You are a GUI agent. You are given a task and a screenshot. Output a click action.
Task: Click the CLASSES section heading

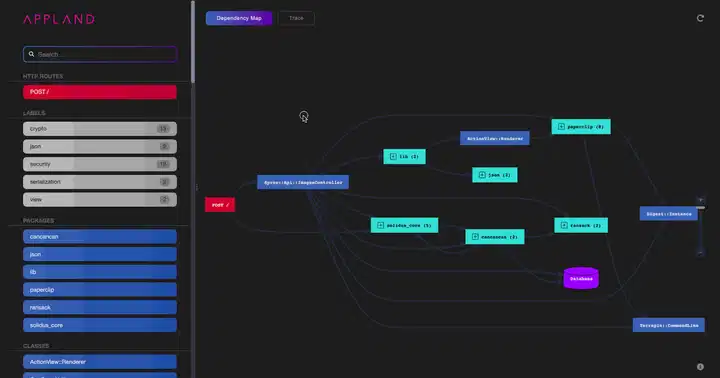tap(36, 346)
